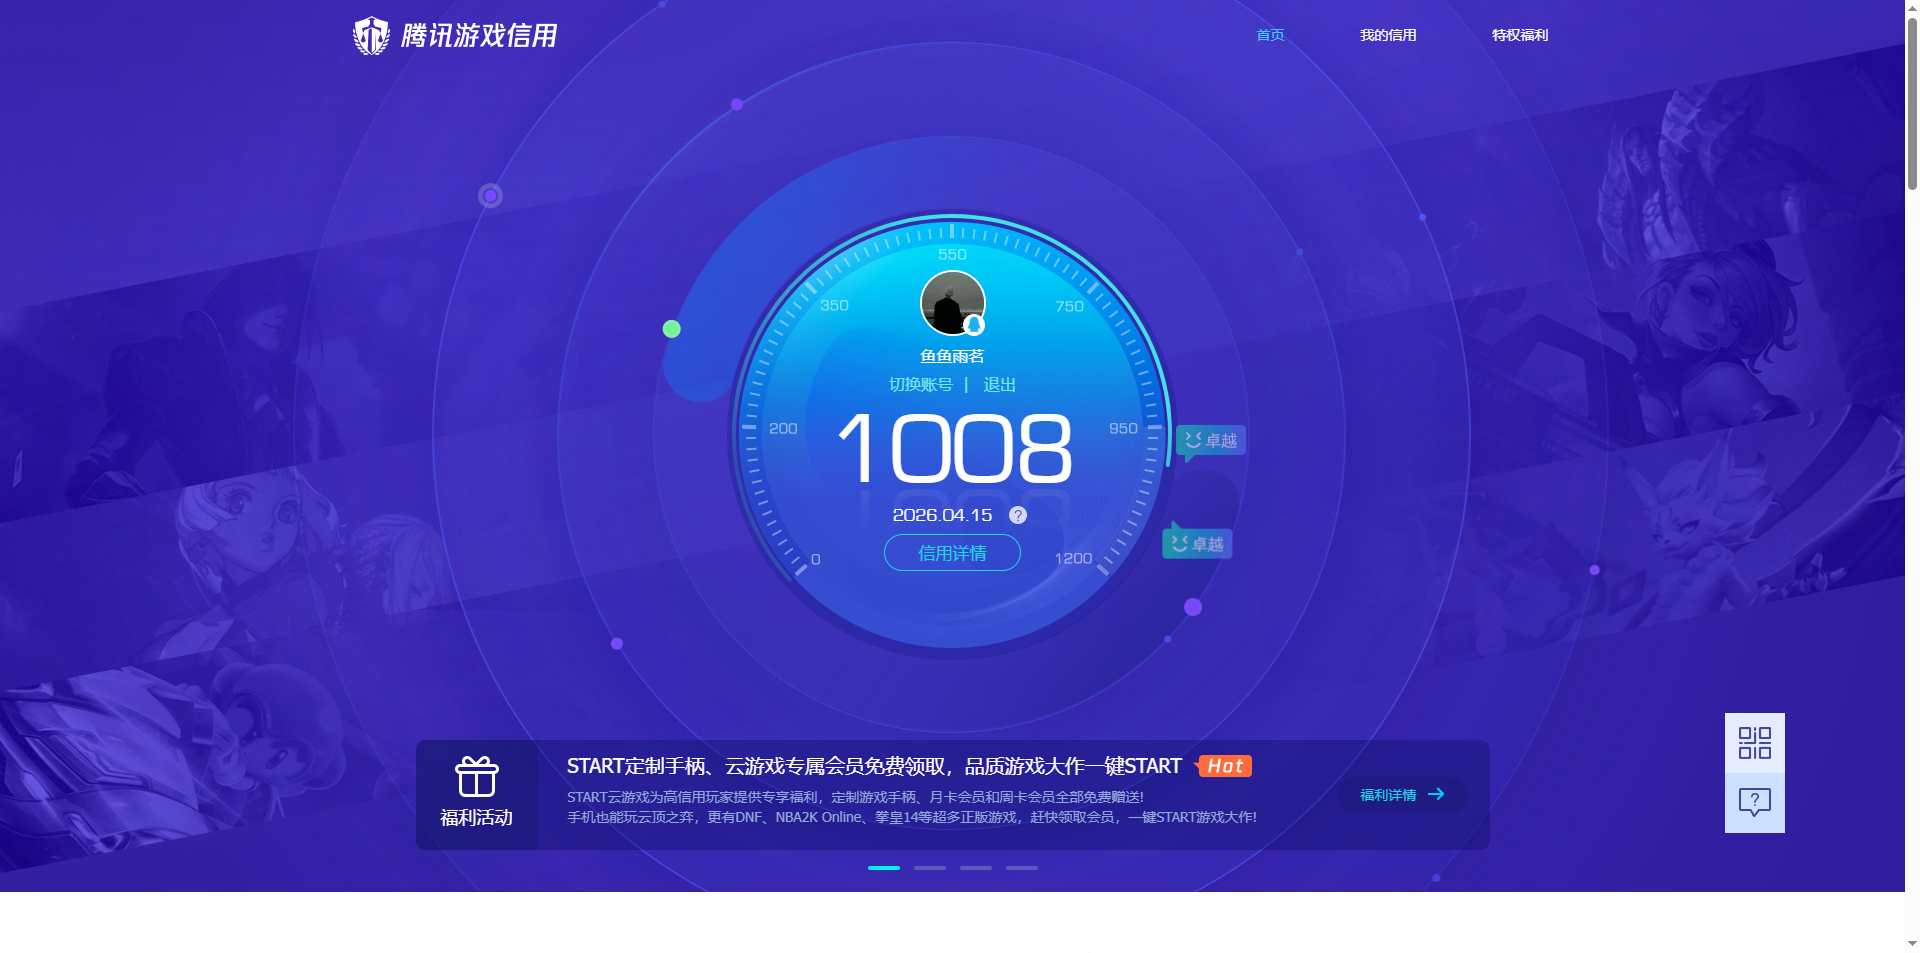Open the feedback question-mark icon
Viewport: 1920px width, 953px height.
click(x=1753, y=802)
